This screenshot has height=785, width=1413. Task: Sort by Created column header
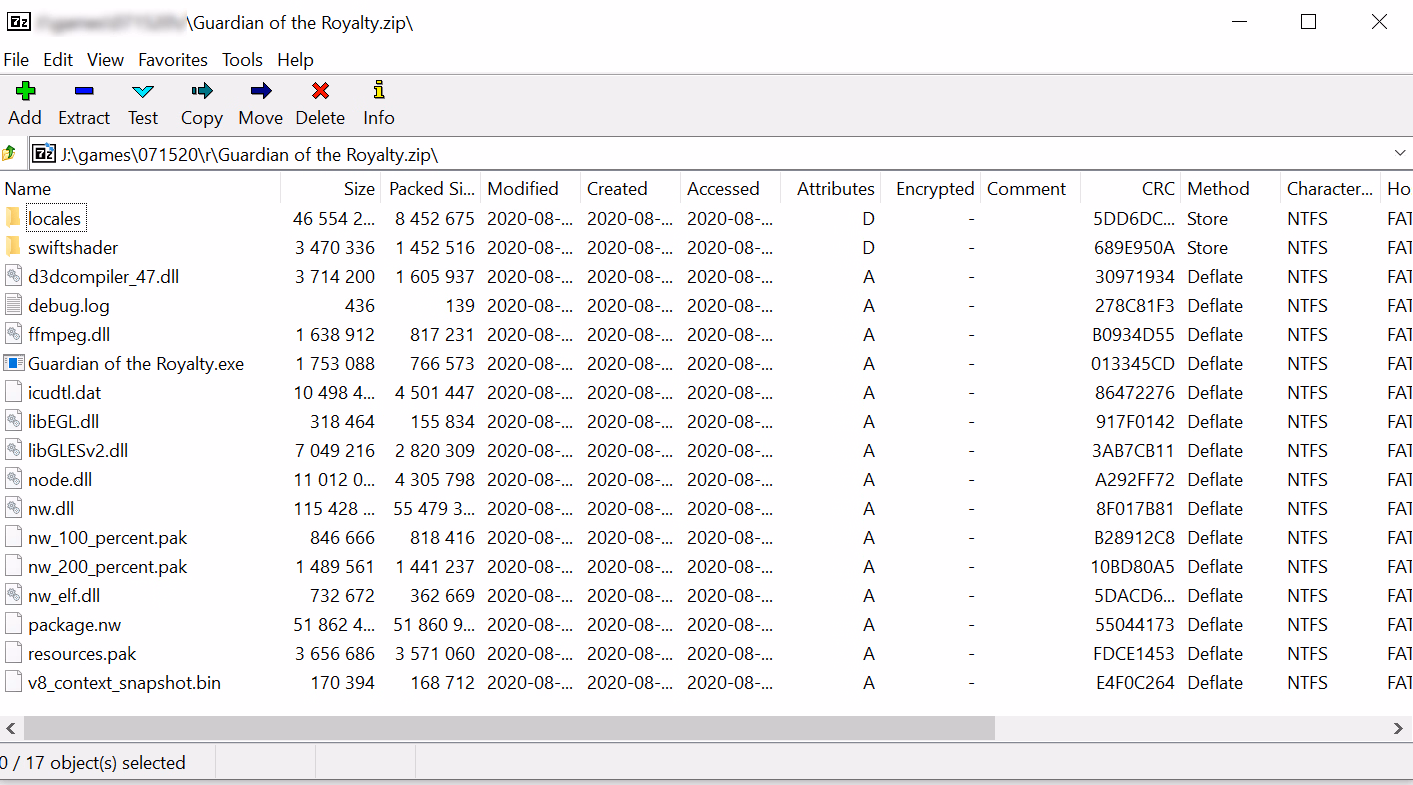pos(630,188)
